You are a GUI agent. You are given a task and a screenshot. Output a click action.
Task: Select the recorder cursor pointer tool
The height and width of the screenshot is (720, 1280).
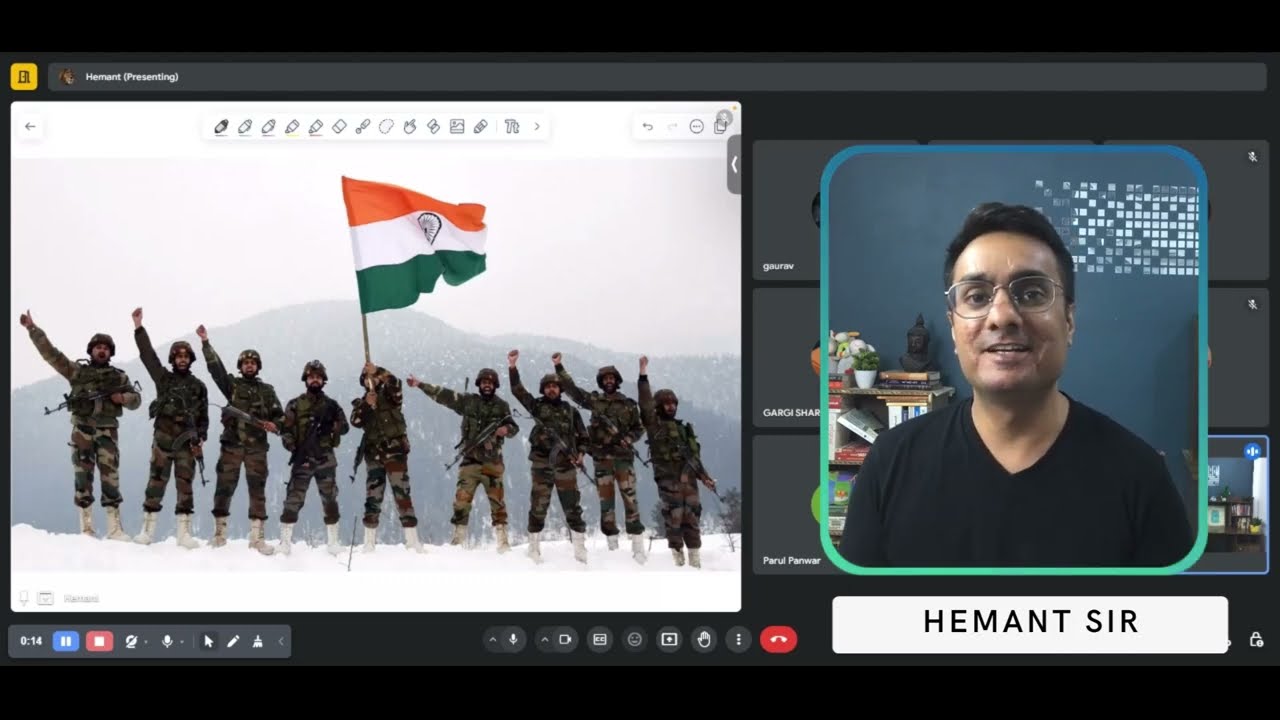[209, 641]
